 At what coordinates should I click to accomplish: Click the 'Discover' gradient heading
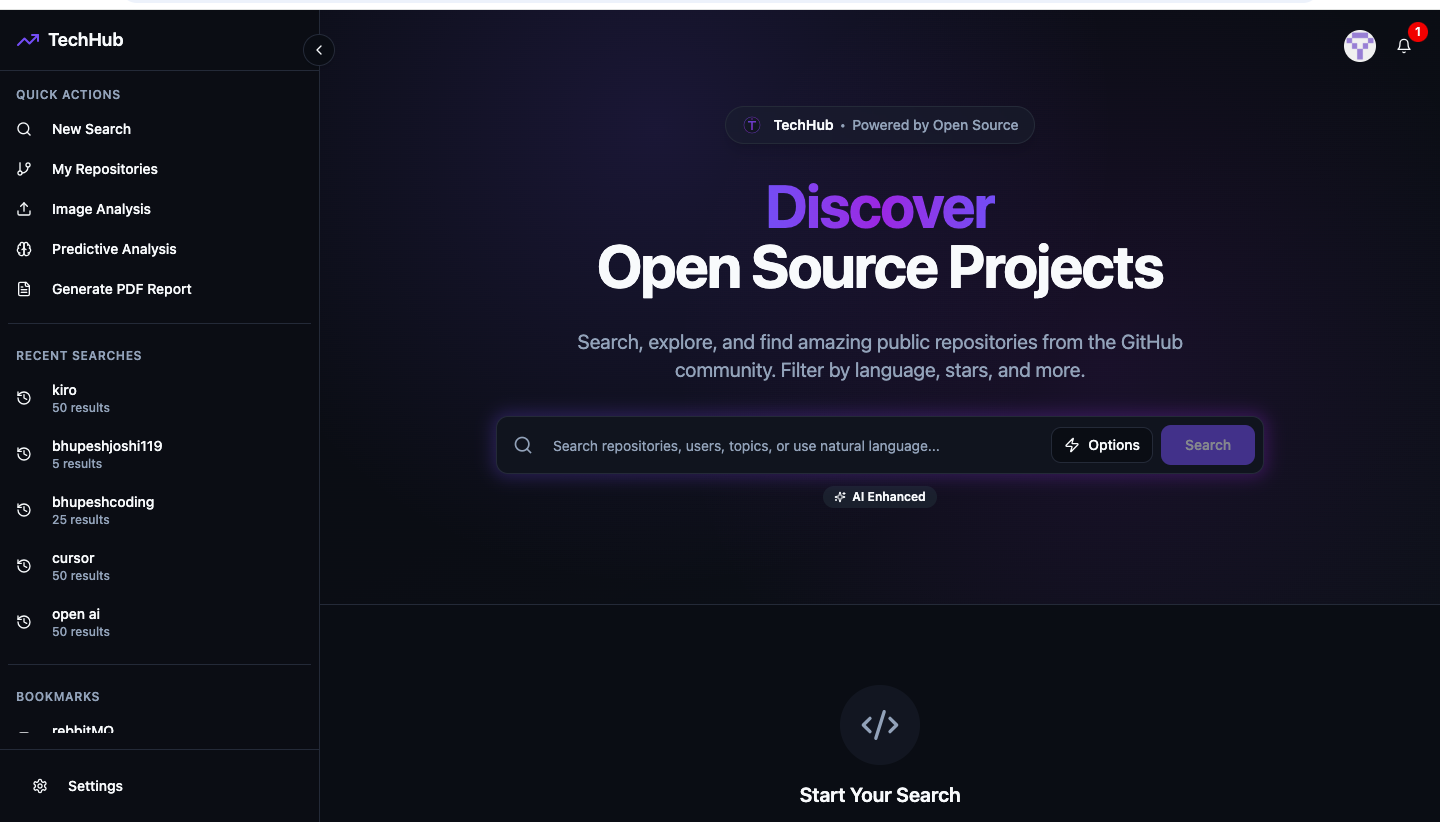click(x=880, y=207)
